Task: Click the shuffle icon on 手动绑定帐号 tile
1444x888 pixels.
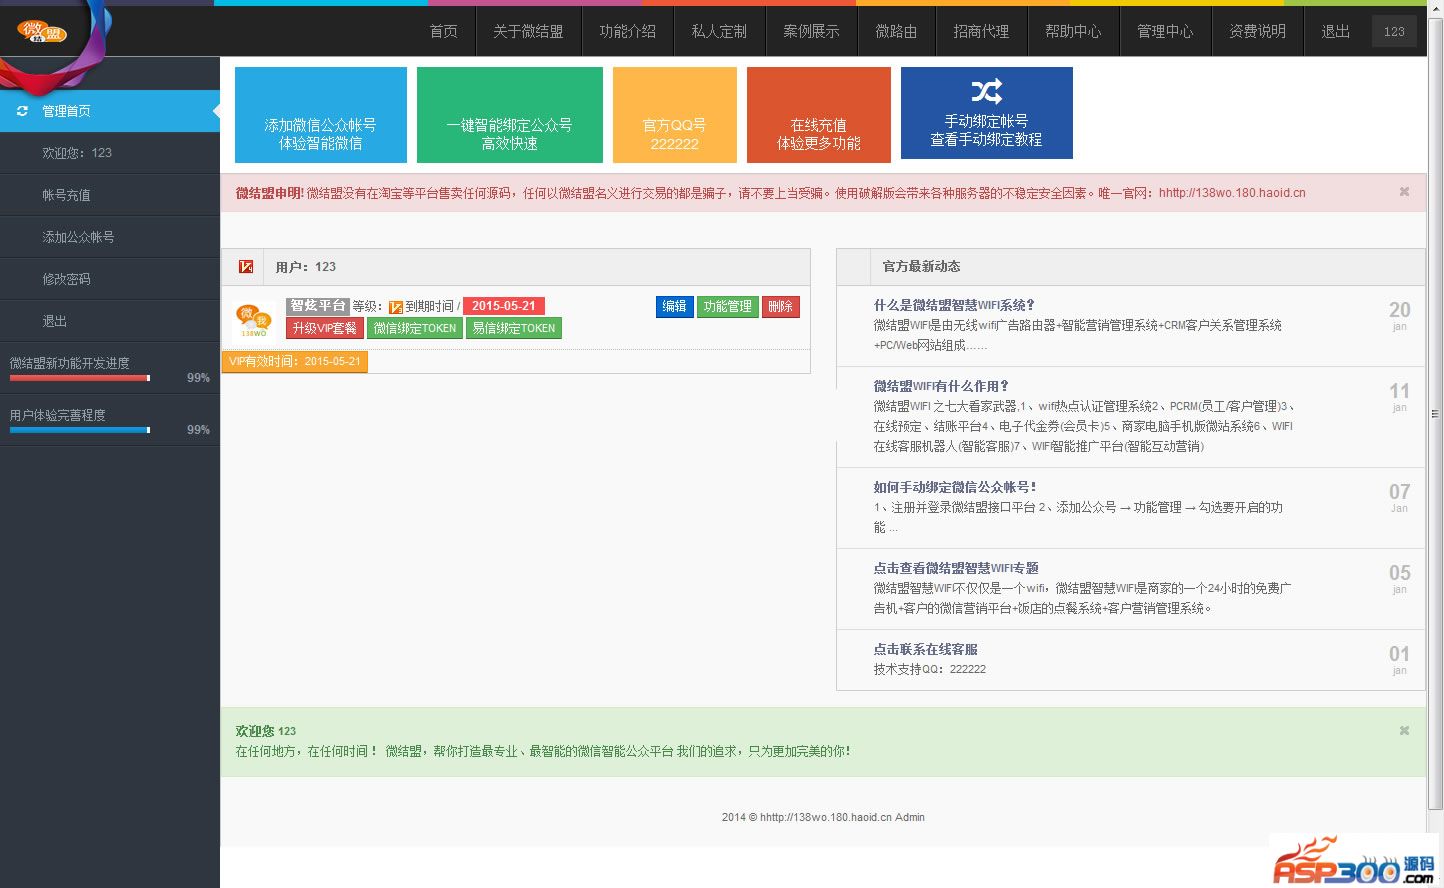Action: point(986,92)
